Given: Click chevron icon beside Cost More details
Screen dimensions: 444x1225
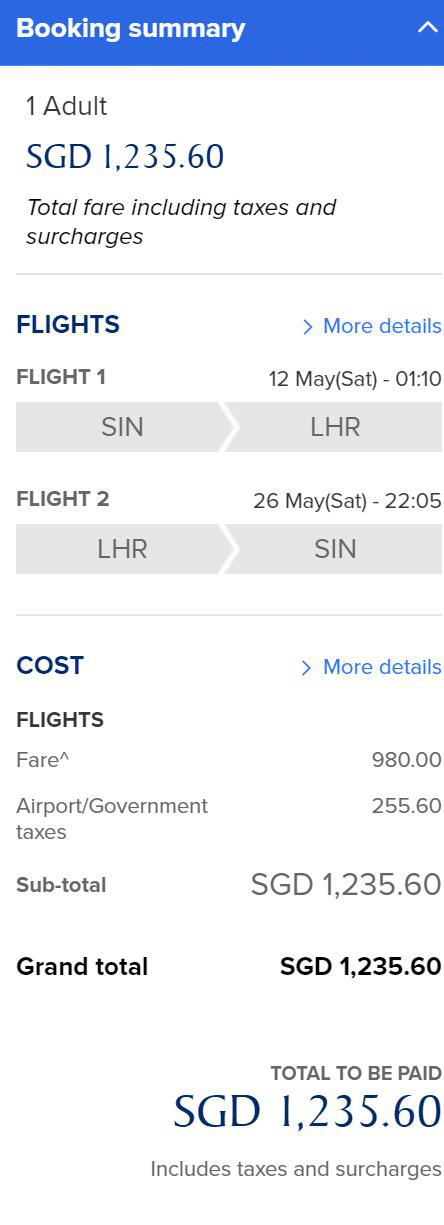Looking at the screenshot, I should (307, 668).
